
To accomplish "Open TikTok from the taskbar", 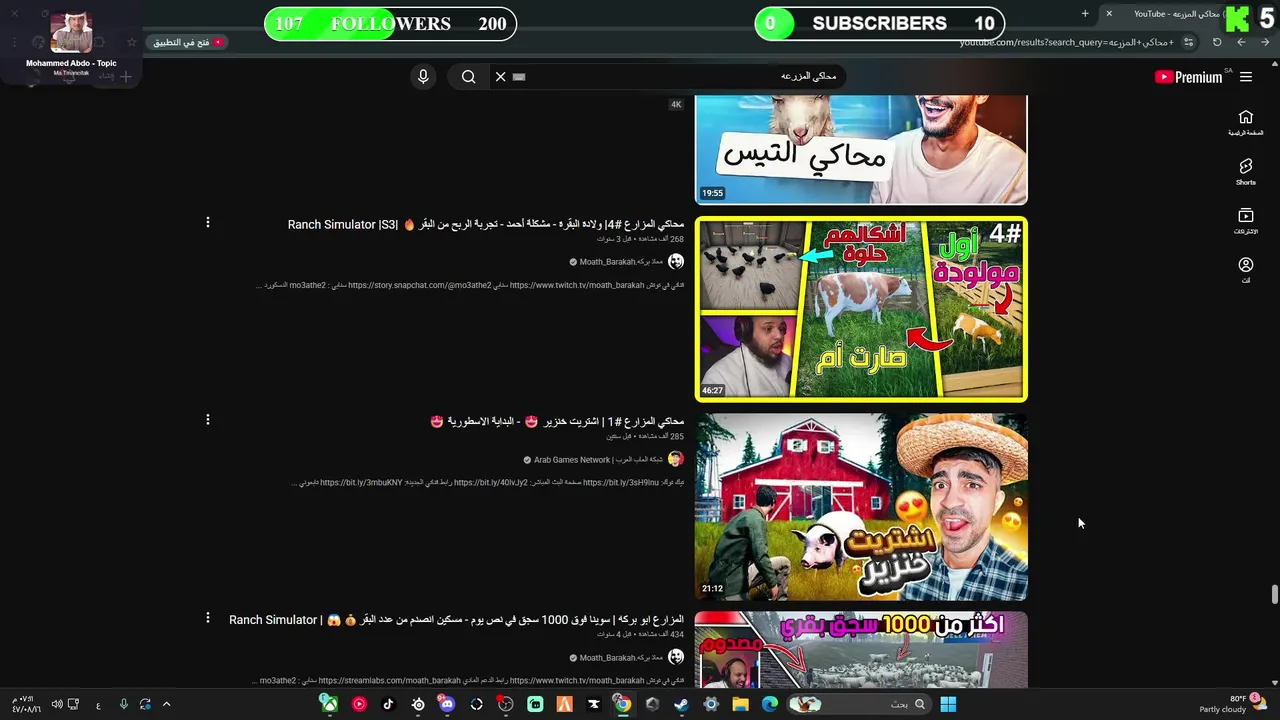I will 388,704.
